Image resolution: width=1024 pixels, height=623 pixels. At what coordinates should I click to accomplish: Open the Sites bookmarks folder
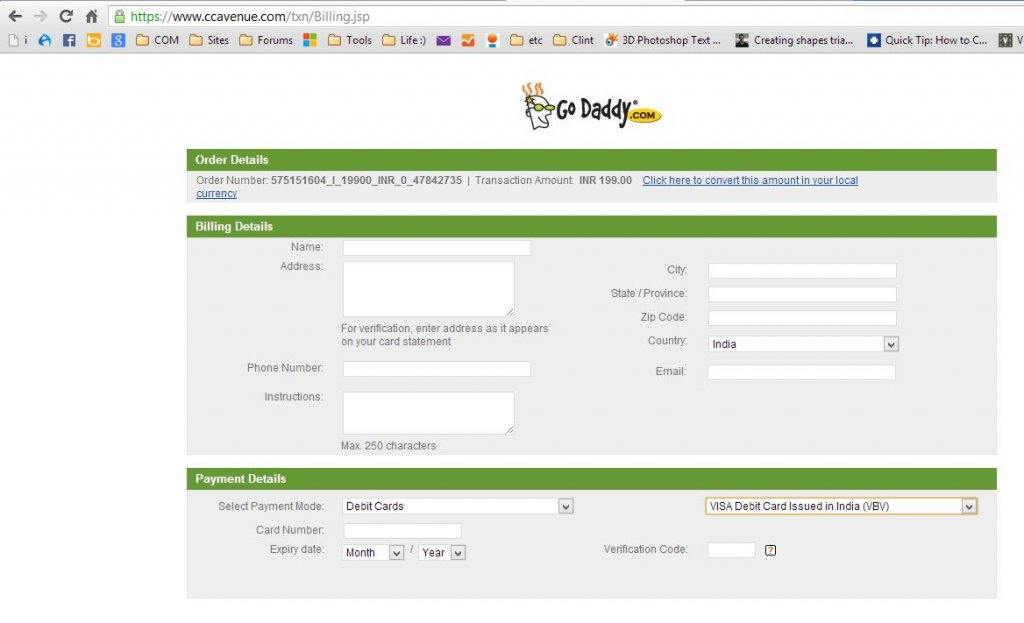pyautogui.click(x=209, y=40)
